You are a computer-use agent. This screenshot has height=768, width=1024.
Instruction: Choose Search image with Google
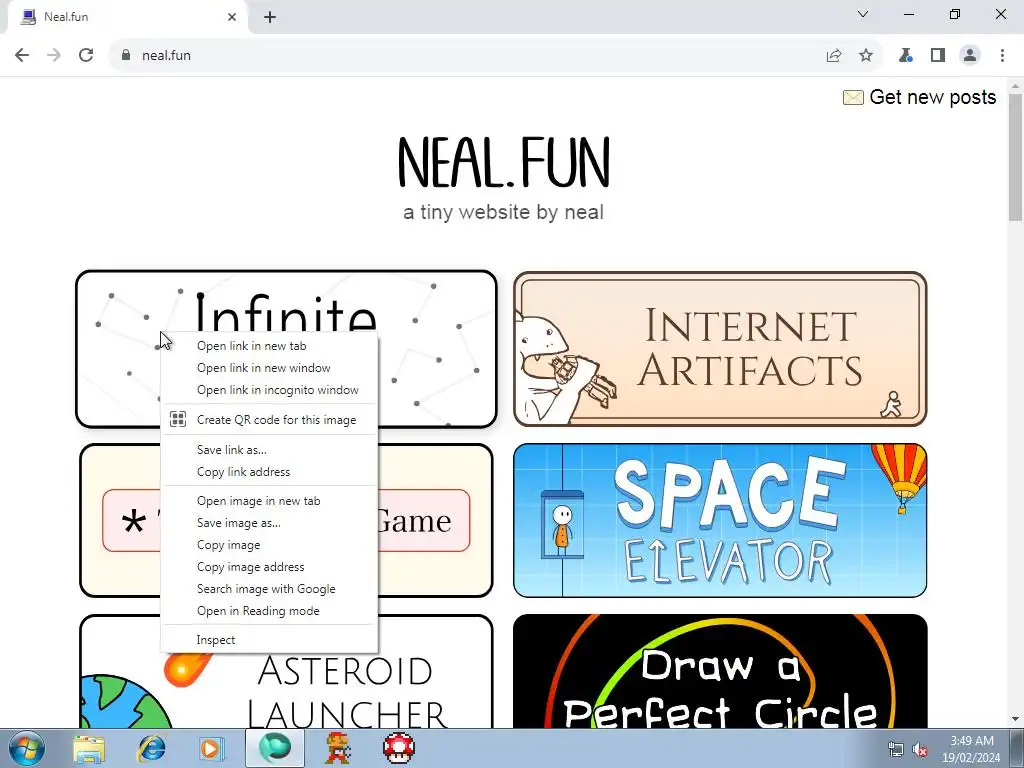point(269,589)
